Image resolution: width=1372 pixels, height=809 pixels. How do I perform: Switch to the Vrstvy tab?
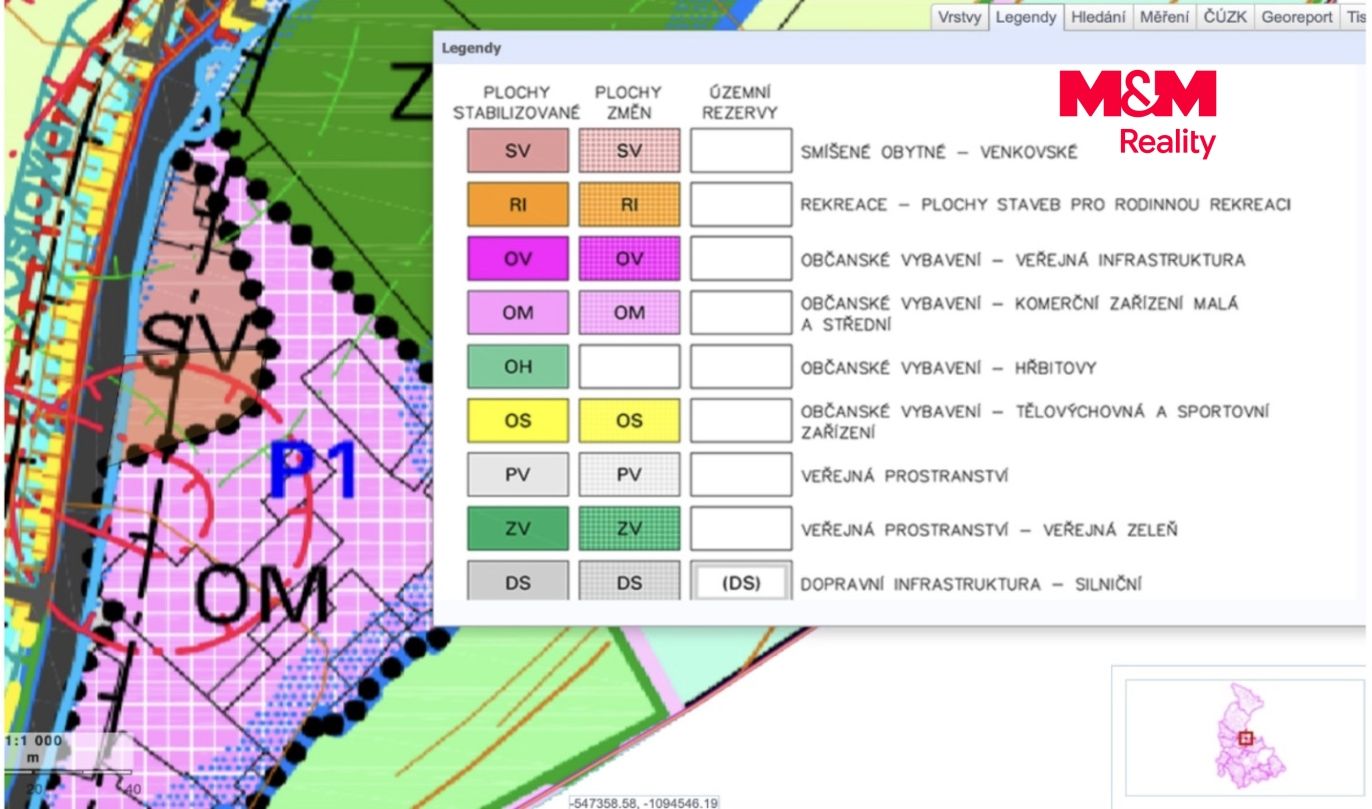click(x=960, y=17)
